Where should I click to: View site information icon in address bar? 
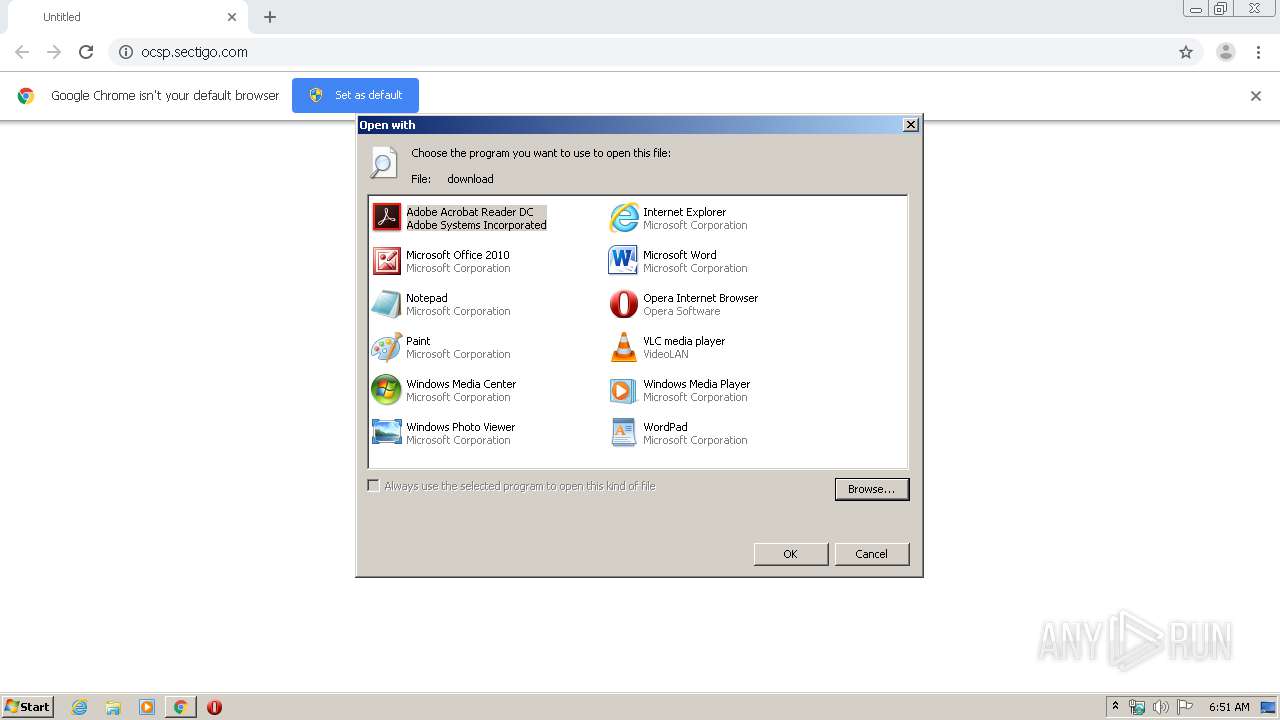[125, 52]
